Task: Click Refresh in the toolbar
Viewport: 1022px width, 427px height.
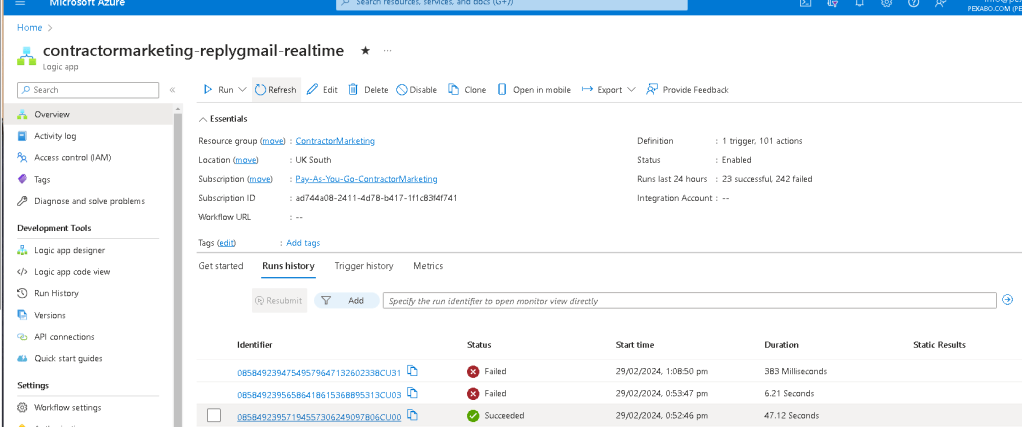Action: coord(275,90)
